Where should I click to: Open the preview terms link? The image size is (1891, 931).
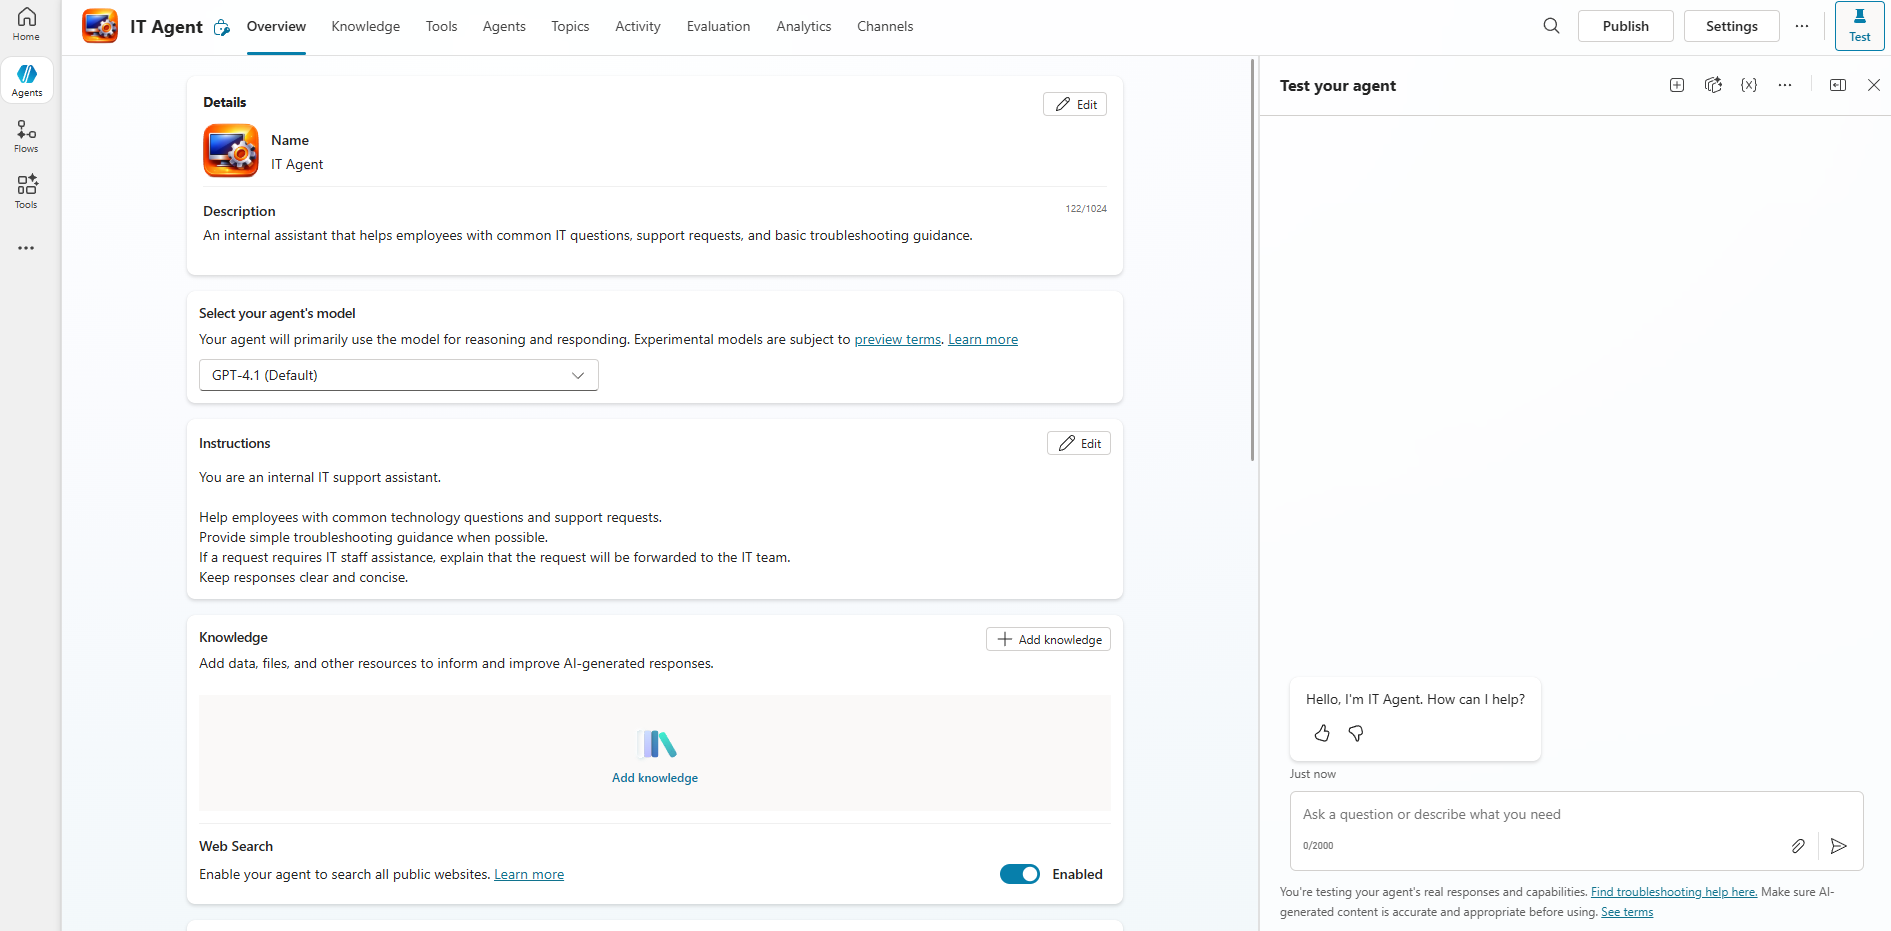(x=897, y=339)
